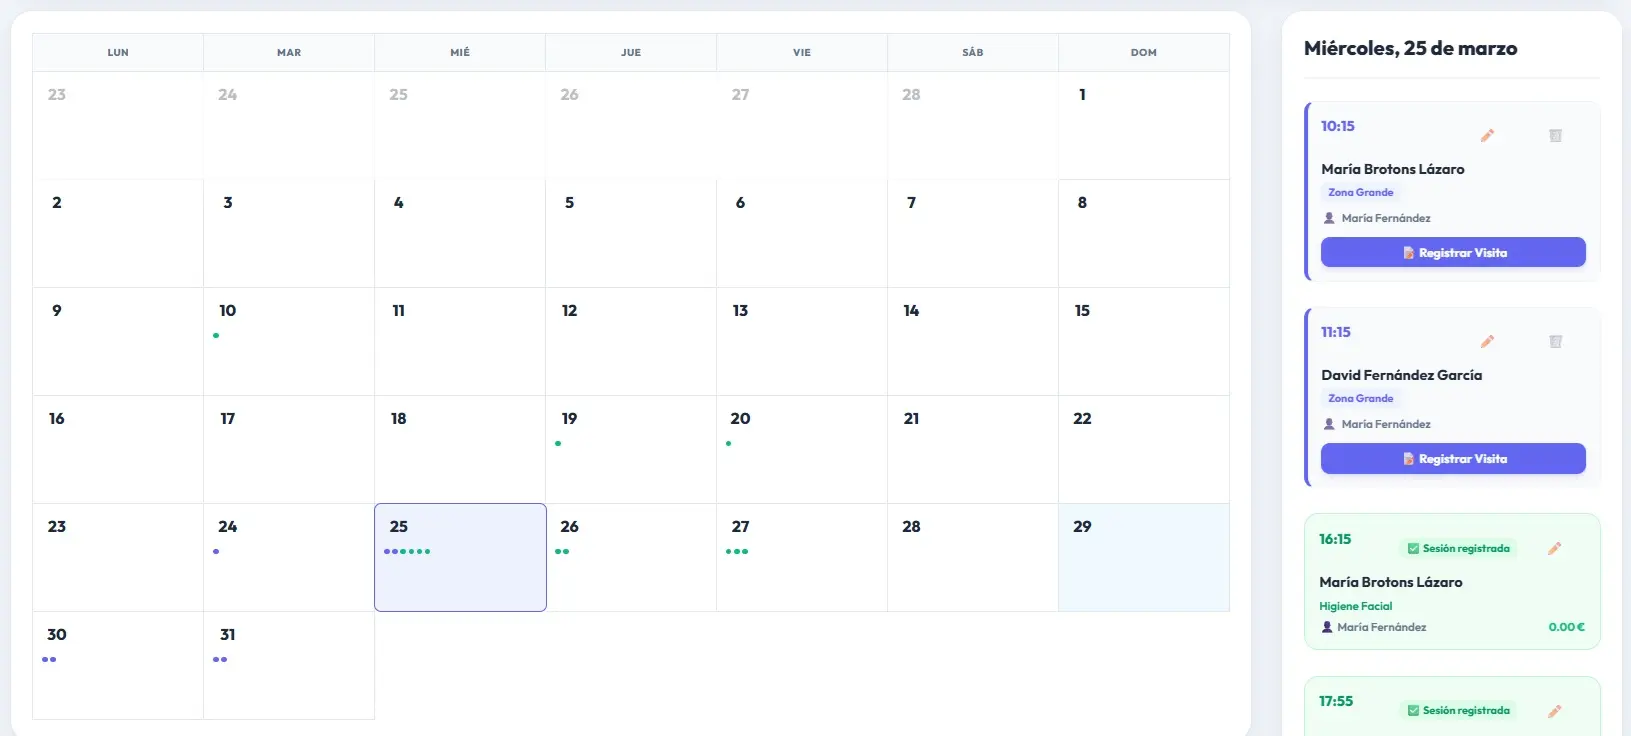This screenshot has height=736, width=1631.
Task: Click 'Higiene Facial' service label
Action: coord(1355,606)
